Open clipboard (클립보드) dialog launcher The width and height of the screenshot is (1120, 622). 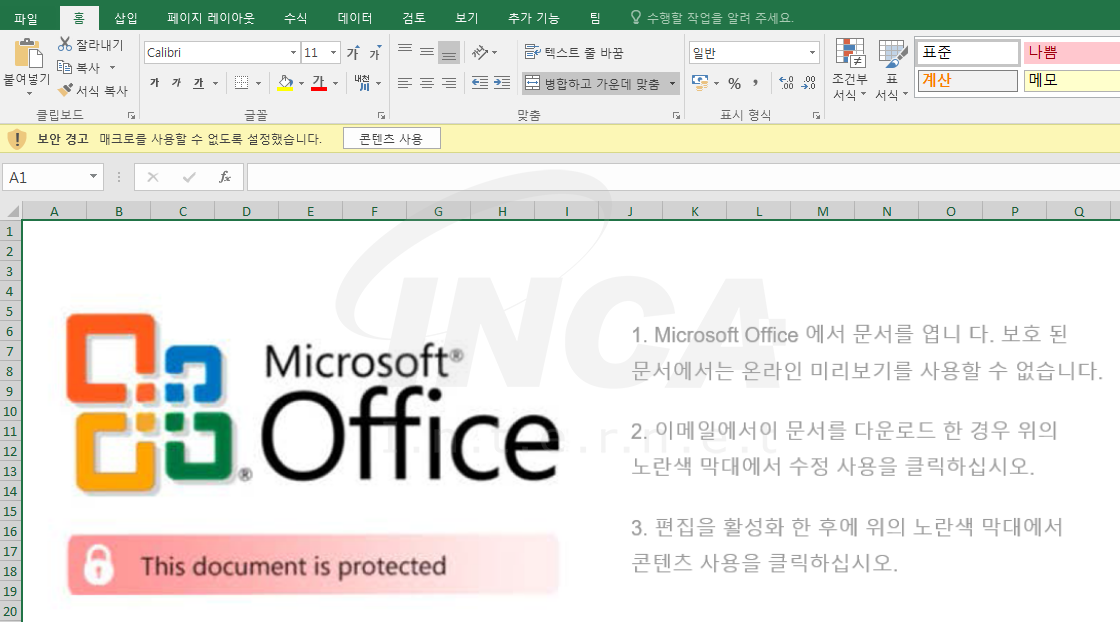tap(131, 115)
